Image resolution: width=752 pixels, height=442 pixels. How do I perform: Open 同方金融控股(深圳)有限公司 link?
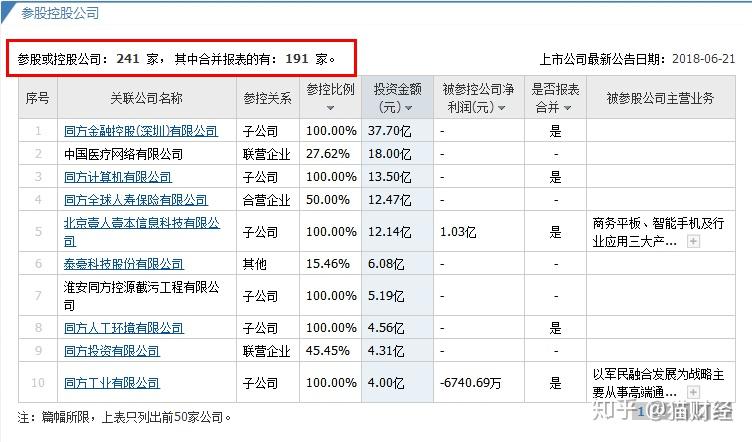coord(141,131)
